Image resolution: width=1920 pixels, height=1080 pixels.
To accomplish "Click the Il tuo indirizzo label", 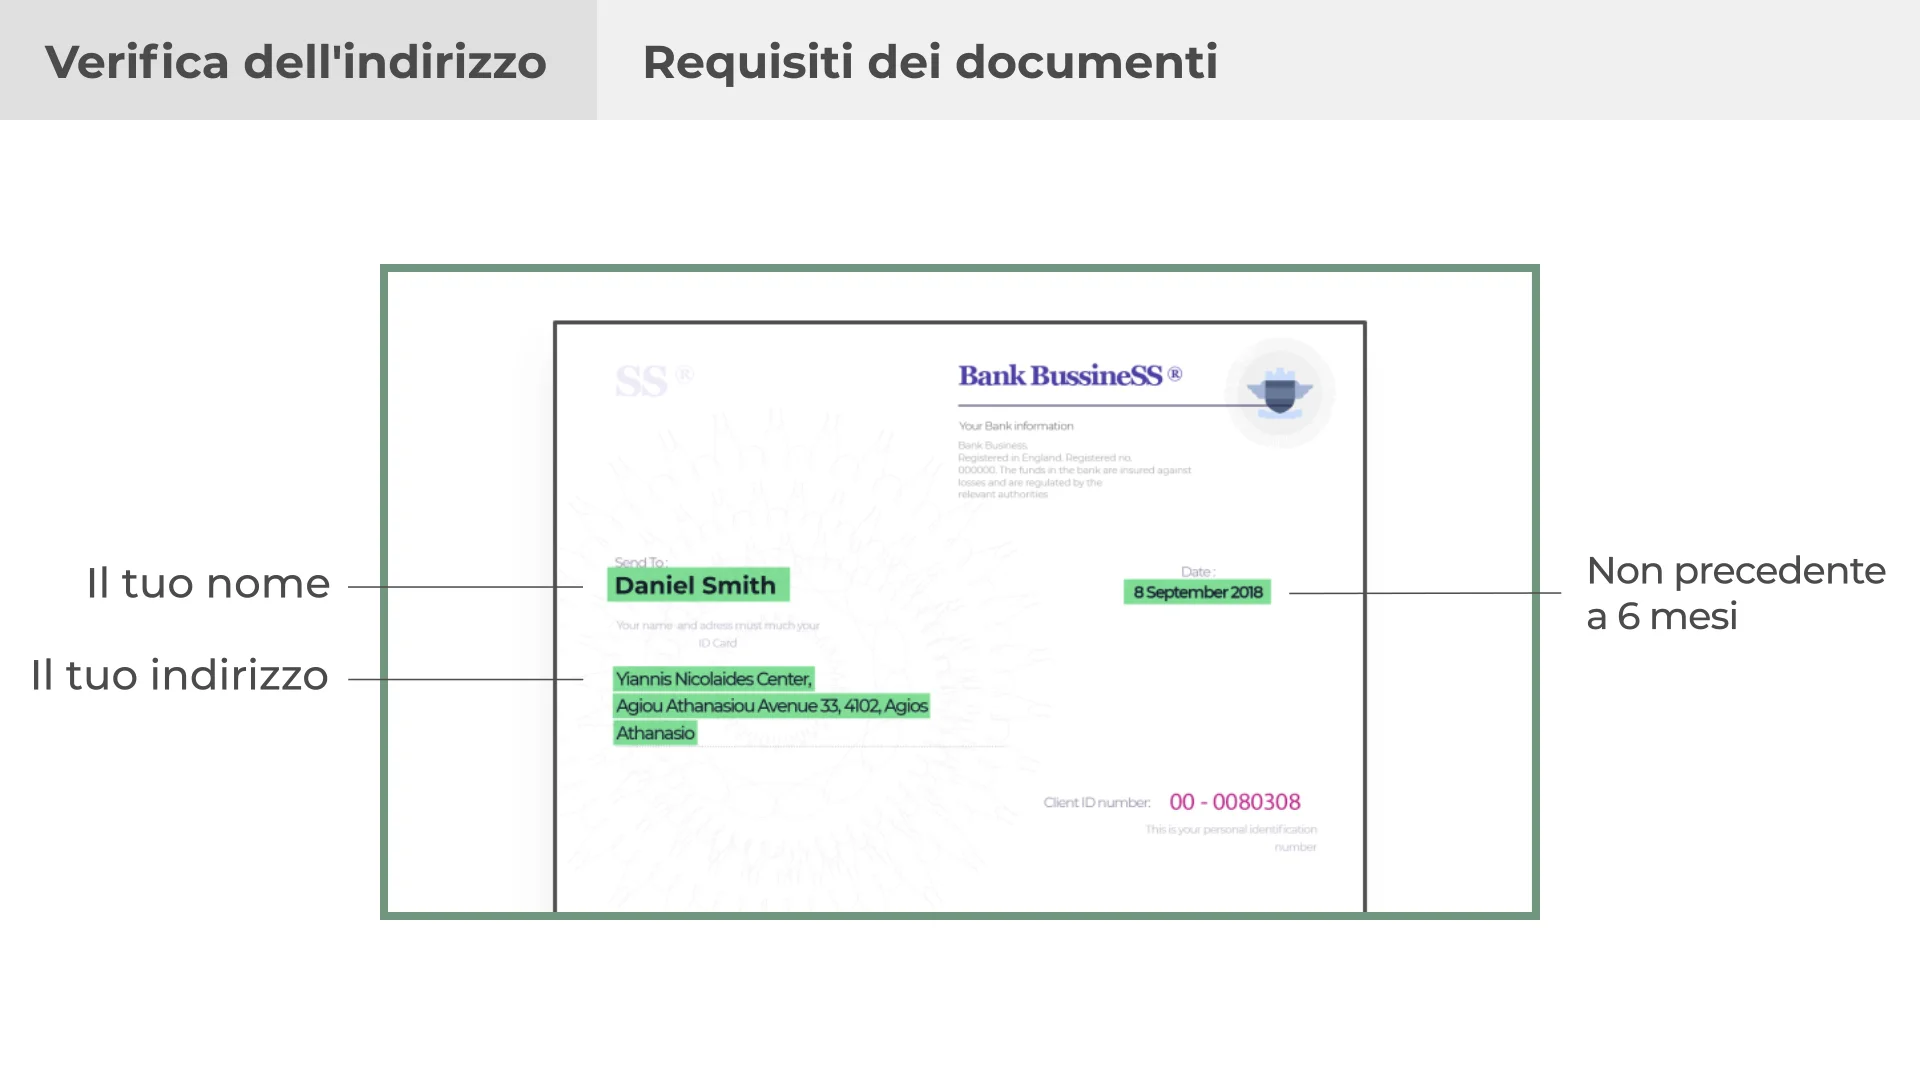I will pyautogui.click(x=180, y=675).
